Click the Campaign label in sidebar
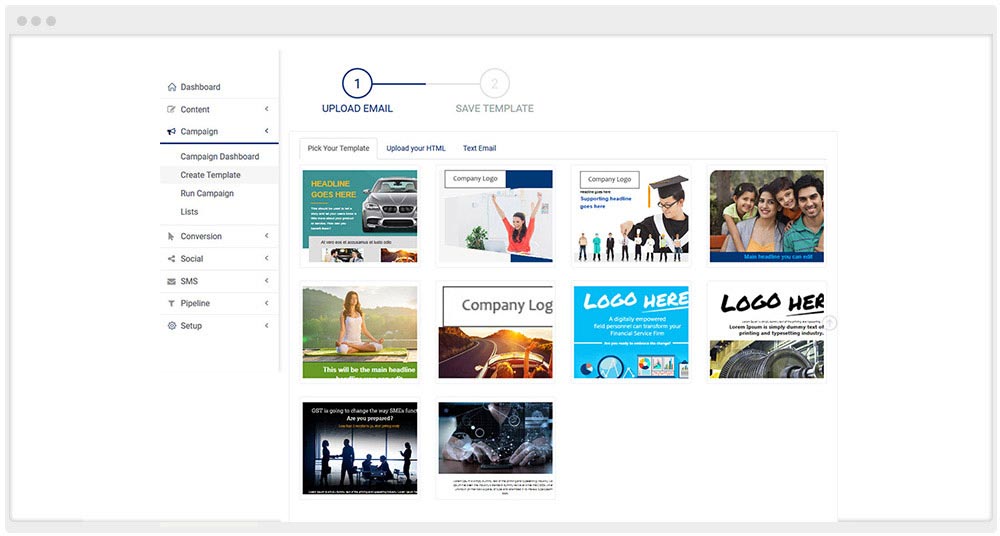The image size is (1000, 536). tap(199, 131)
